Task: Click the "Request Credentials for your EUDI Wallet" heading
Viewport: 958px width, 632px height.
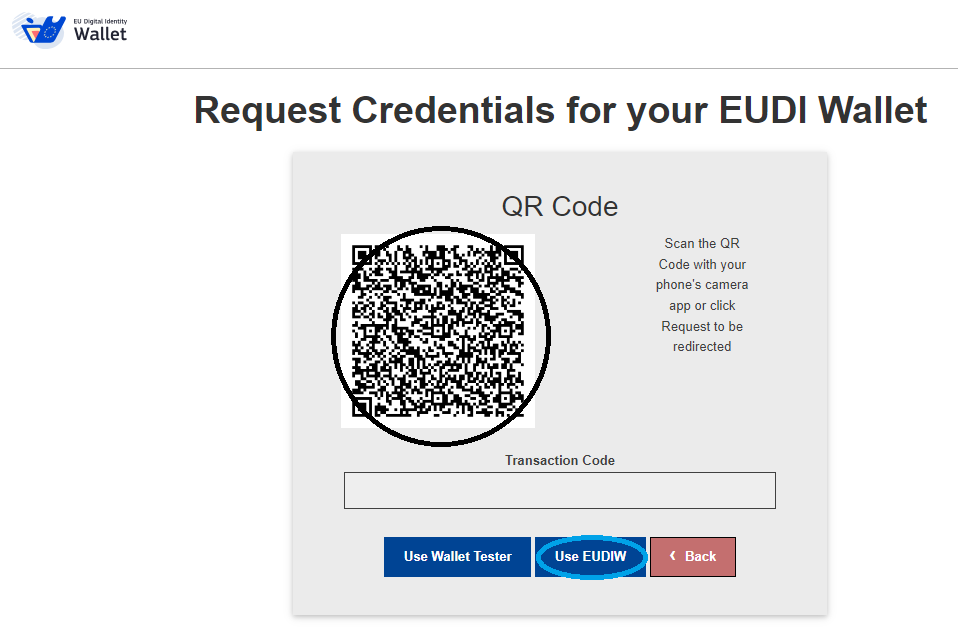Action: pos(560,110)
